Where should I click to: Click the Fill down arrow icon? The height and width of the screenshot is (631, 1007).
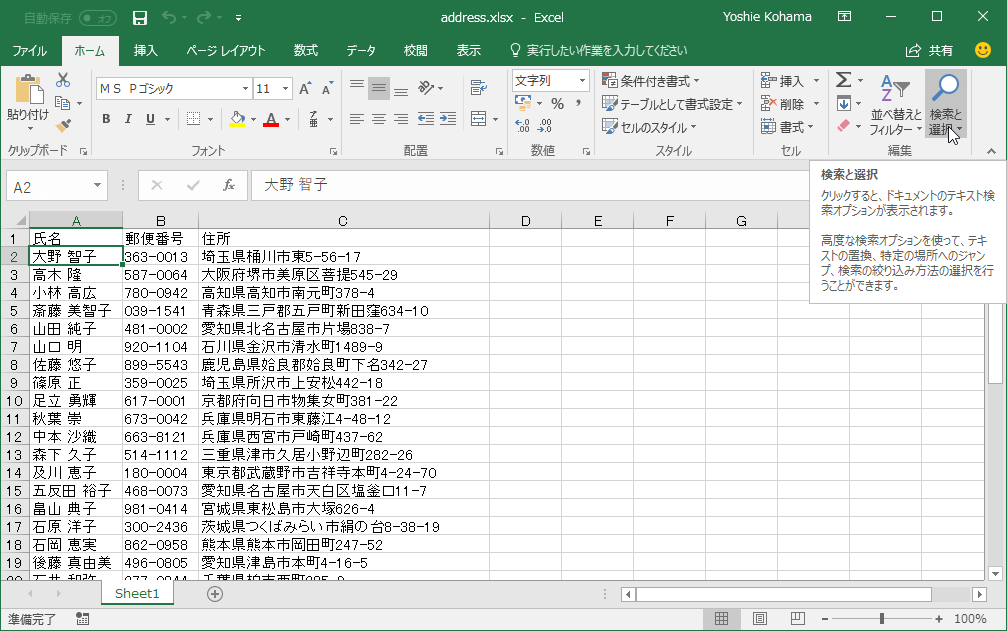point(843,103)
